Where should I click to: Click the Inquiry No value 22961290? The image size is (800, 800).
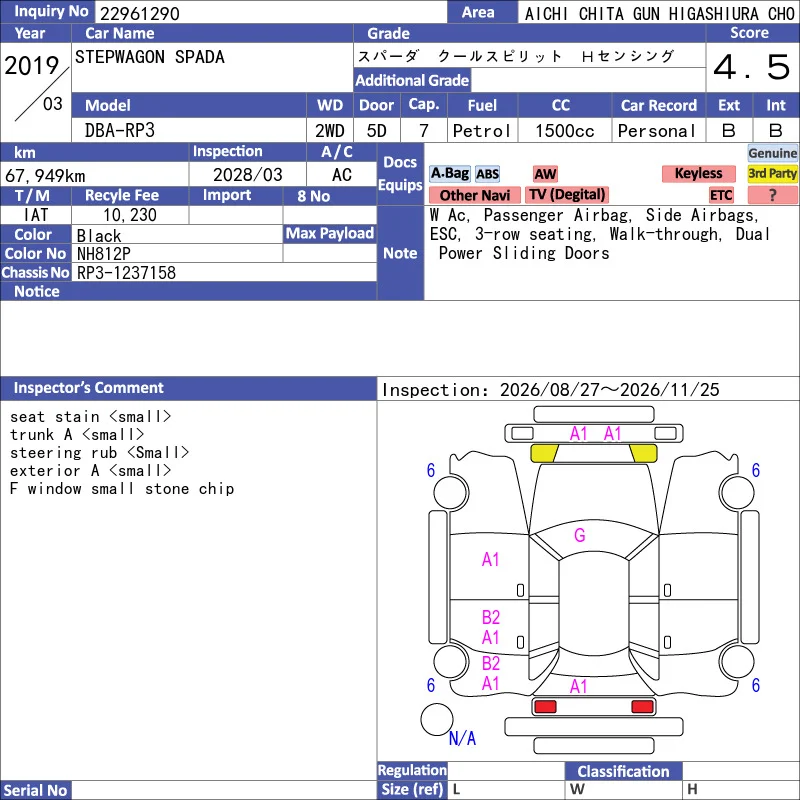tap(140, 13)
